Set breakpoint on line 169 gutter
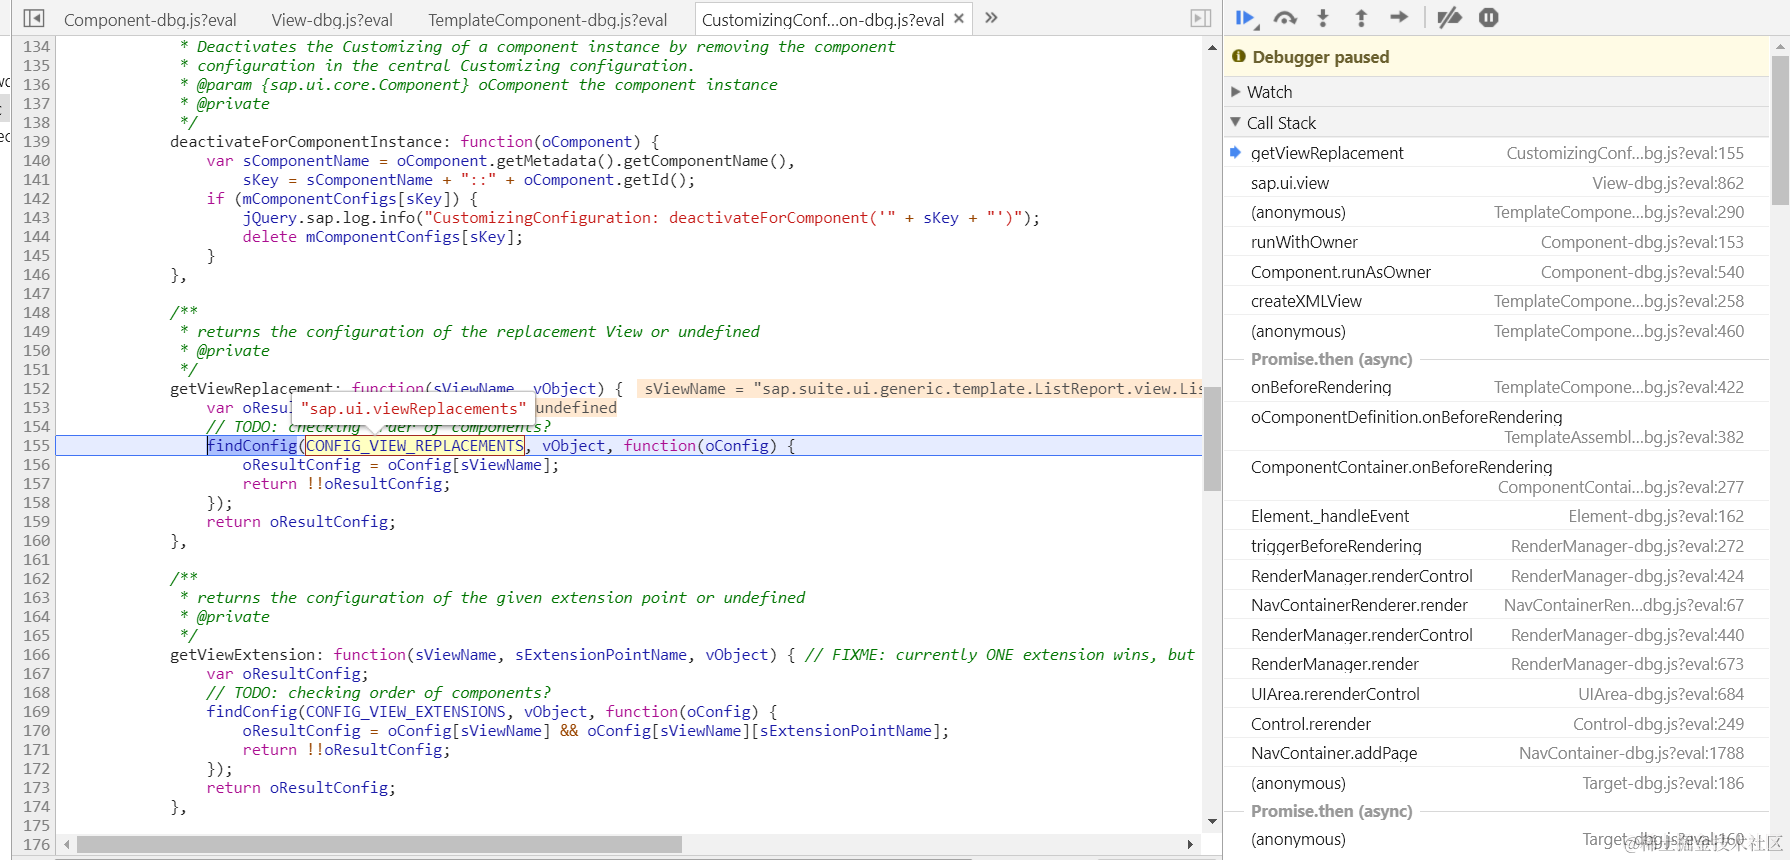 [x=36, y=712]
